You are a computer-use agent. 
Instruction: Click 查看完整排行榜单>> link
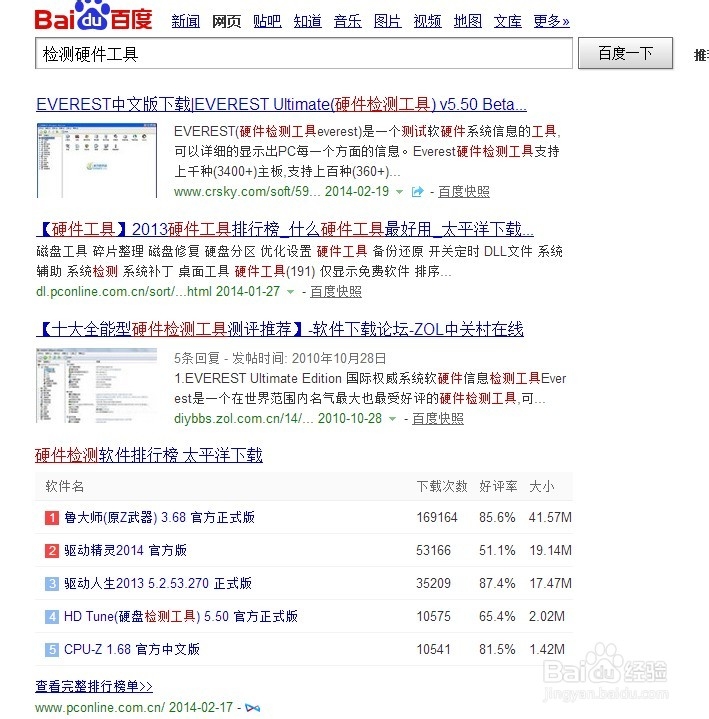pyautogui.click(x=94, y=686)
